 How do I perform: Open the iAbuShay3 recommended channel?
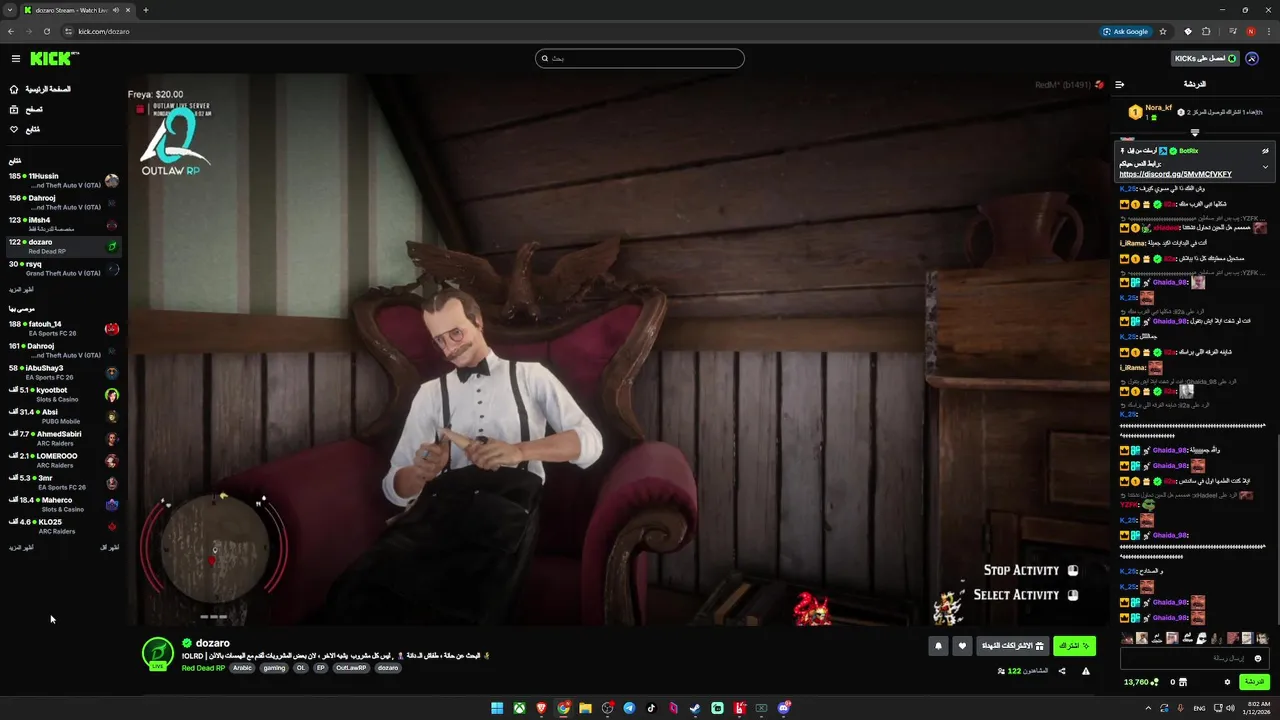[x=63, y=372]
